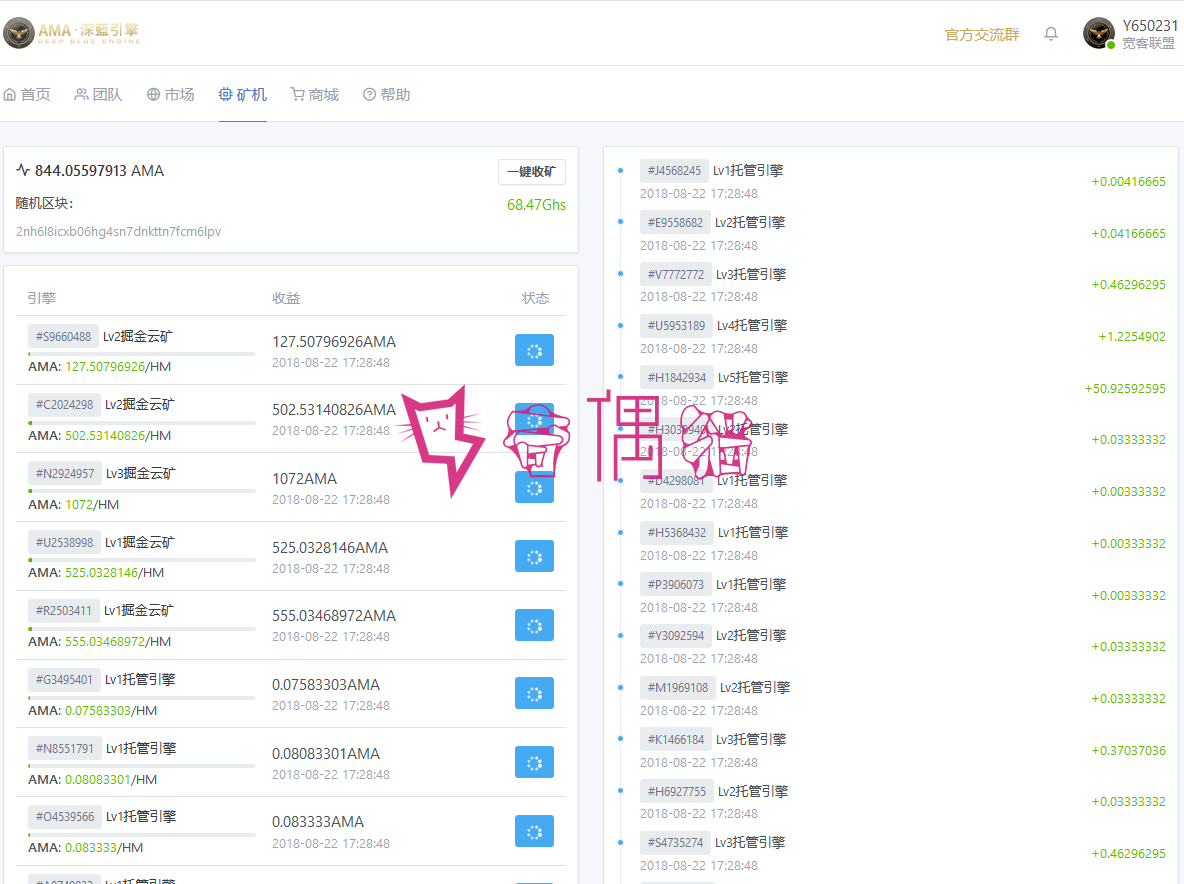The image size is (1184, 884).
Task: Click the 收益 column header
Action: [x=286, y=298]
